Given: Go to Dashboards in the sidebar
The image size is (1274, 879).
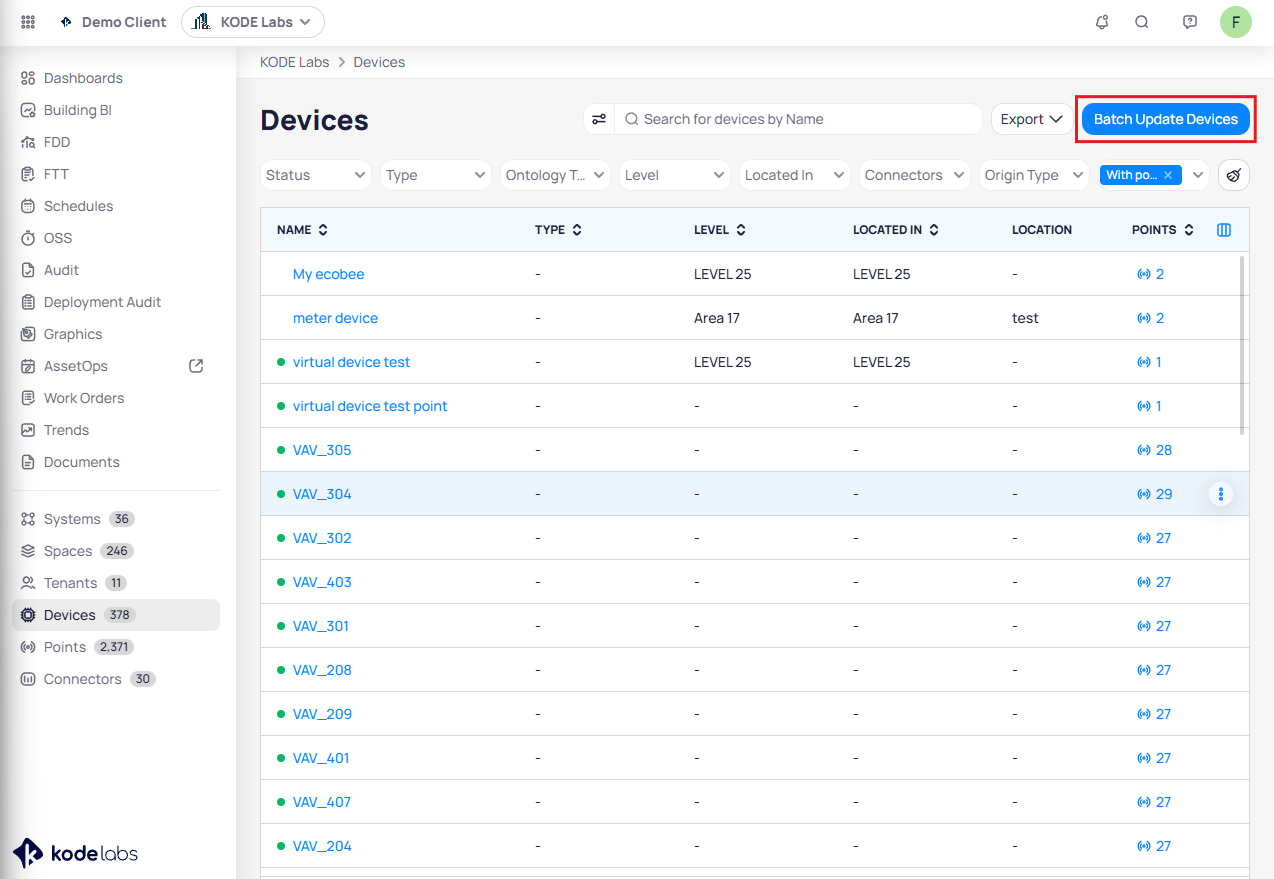Looking at the screenshot, I should (x=83, y=78).
